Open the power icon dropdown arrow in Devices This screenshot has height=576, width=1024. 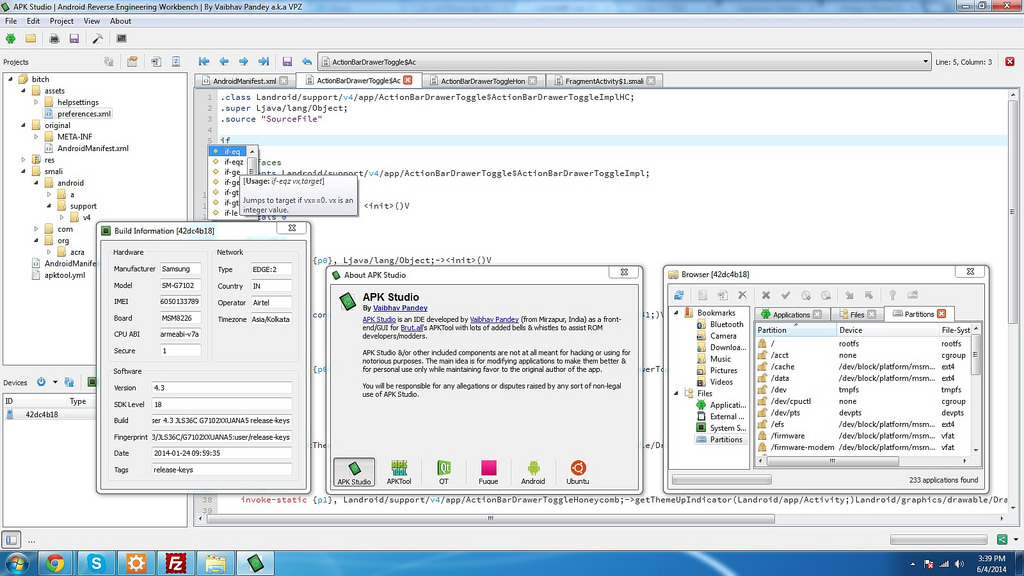tap(55, 382)
